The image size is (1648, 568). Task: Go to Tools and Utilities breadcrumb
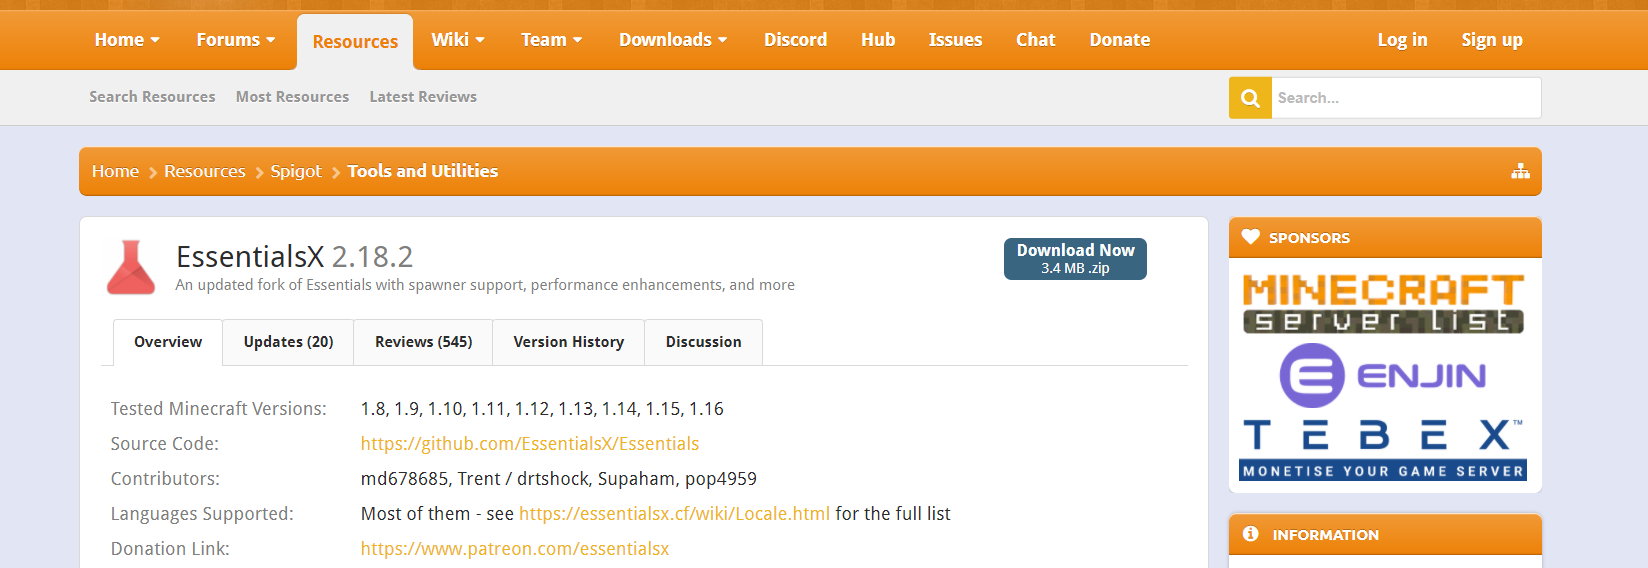click(422, 171)
